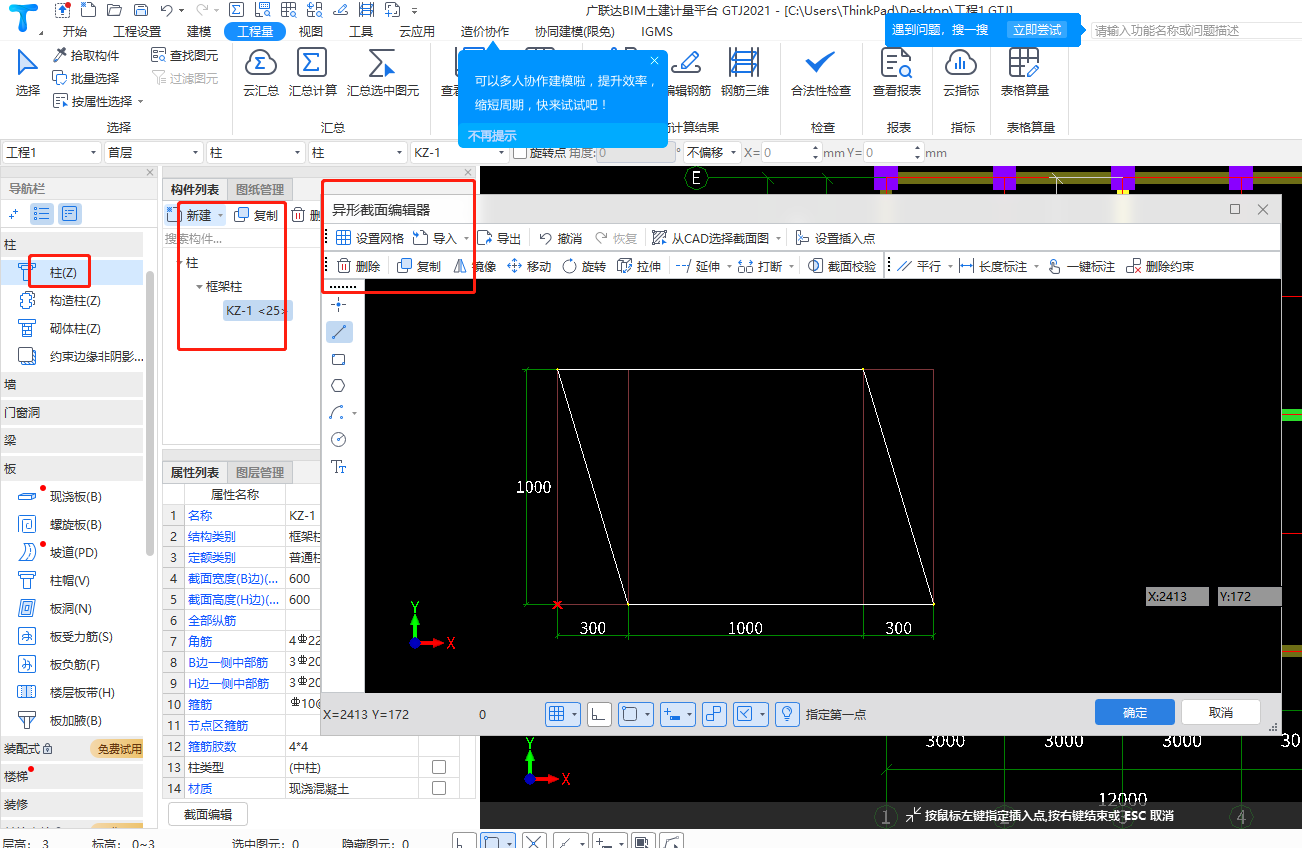Open Rebar 3D (钢筋三维) view

pos(745,72)
